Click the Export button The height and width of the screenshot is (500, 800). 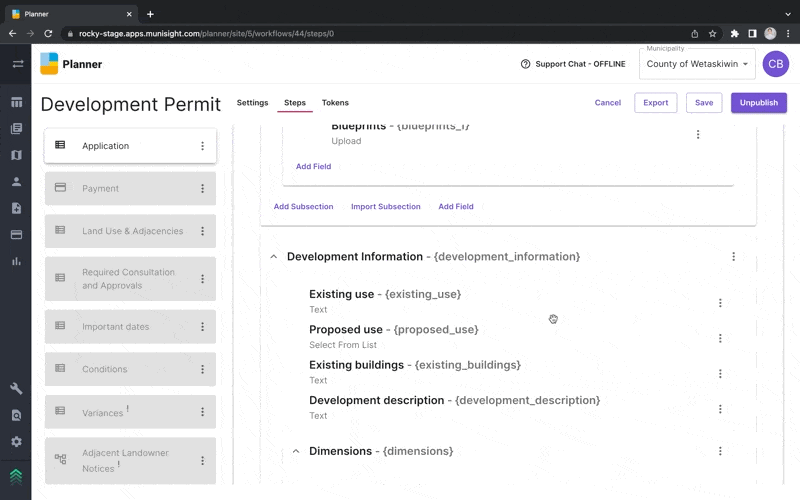(655, 103)
